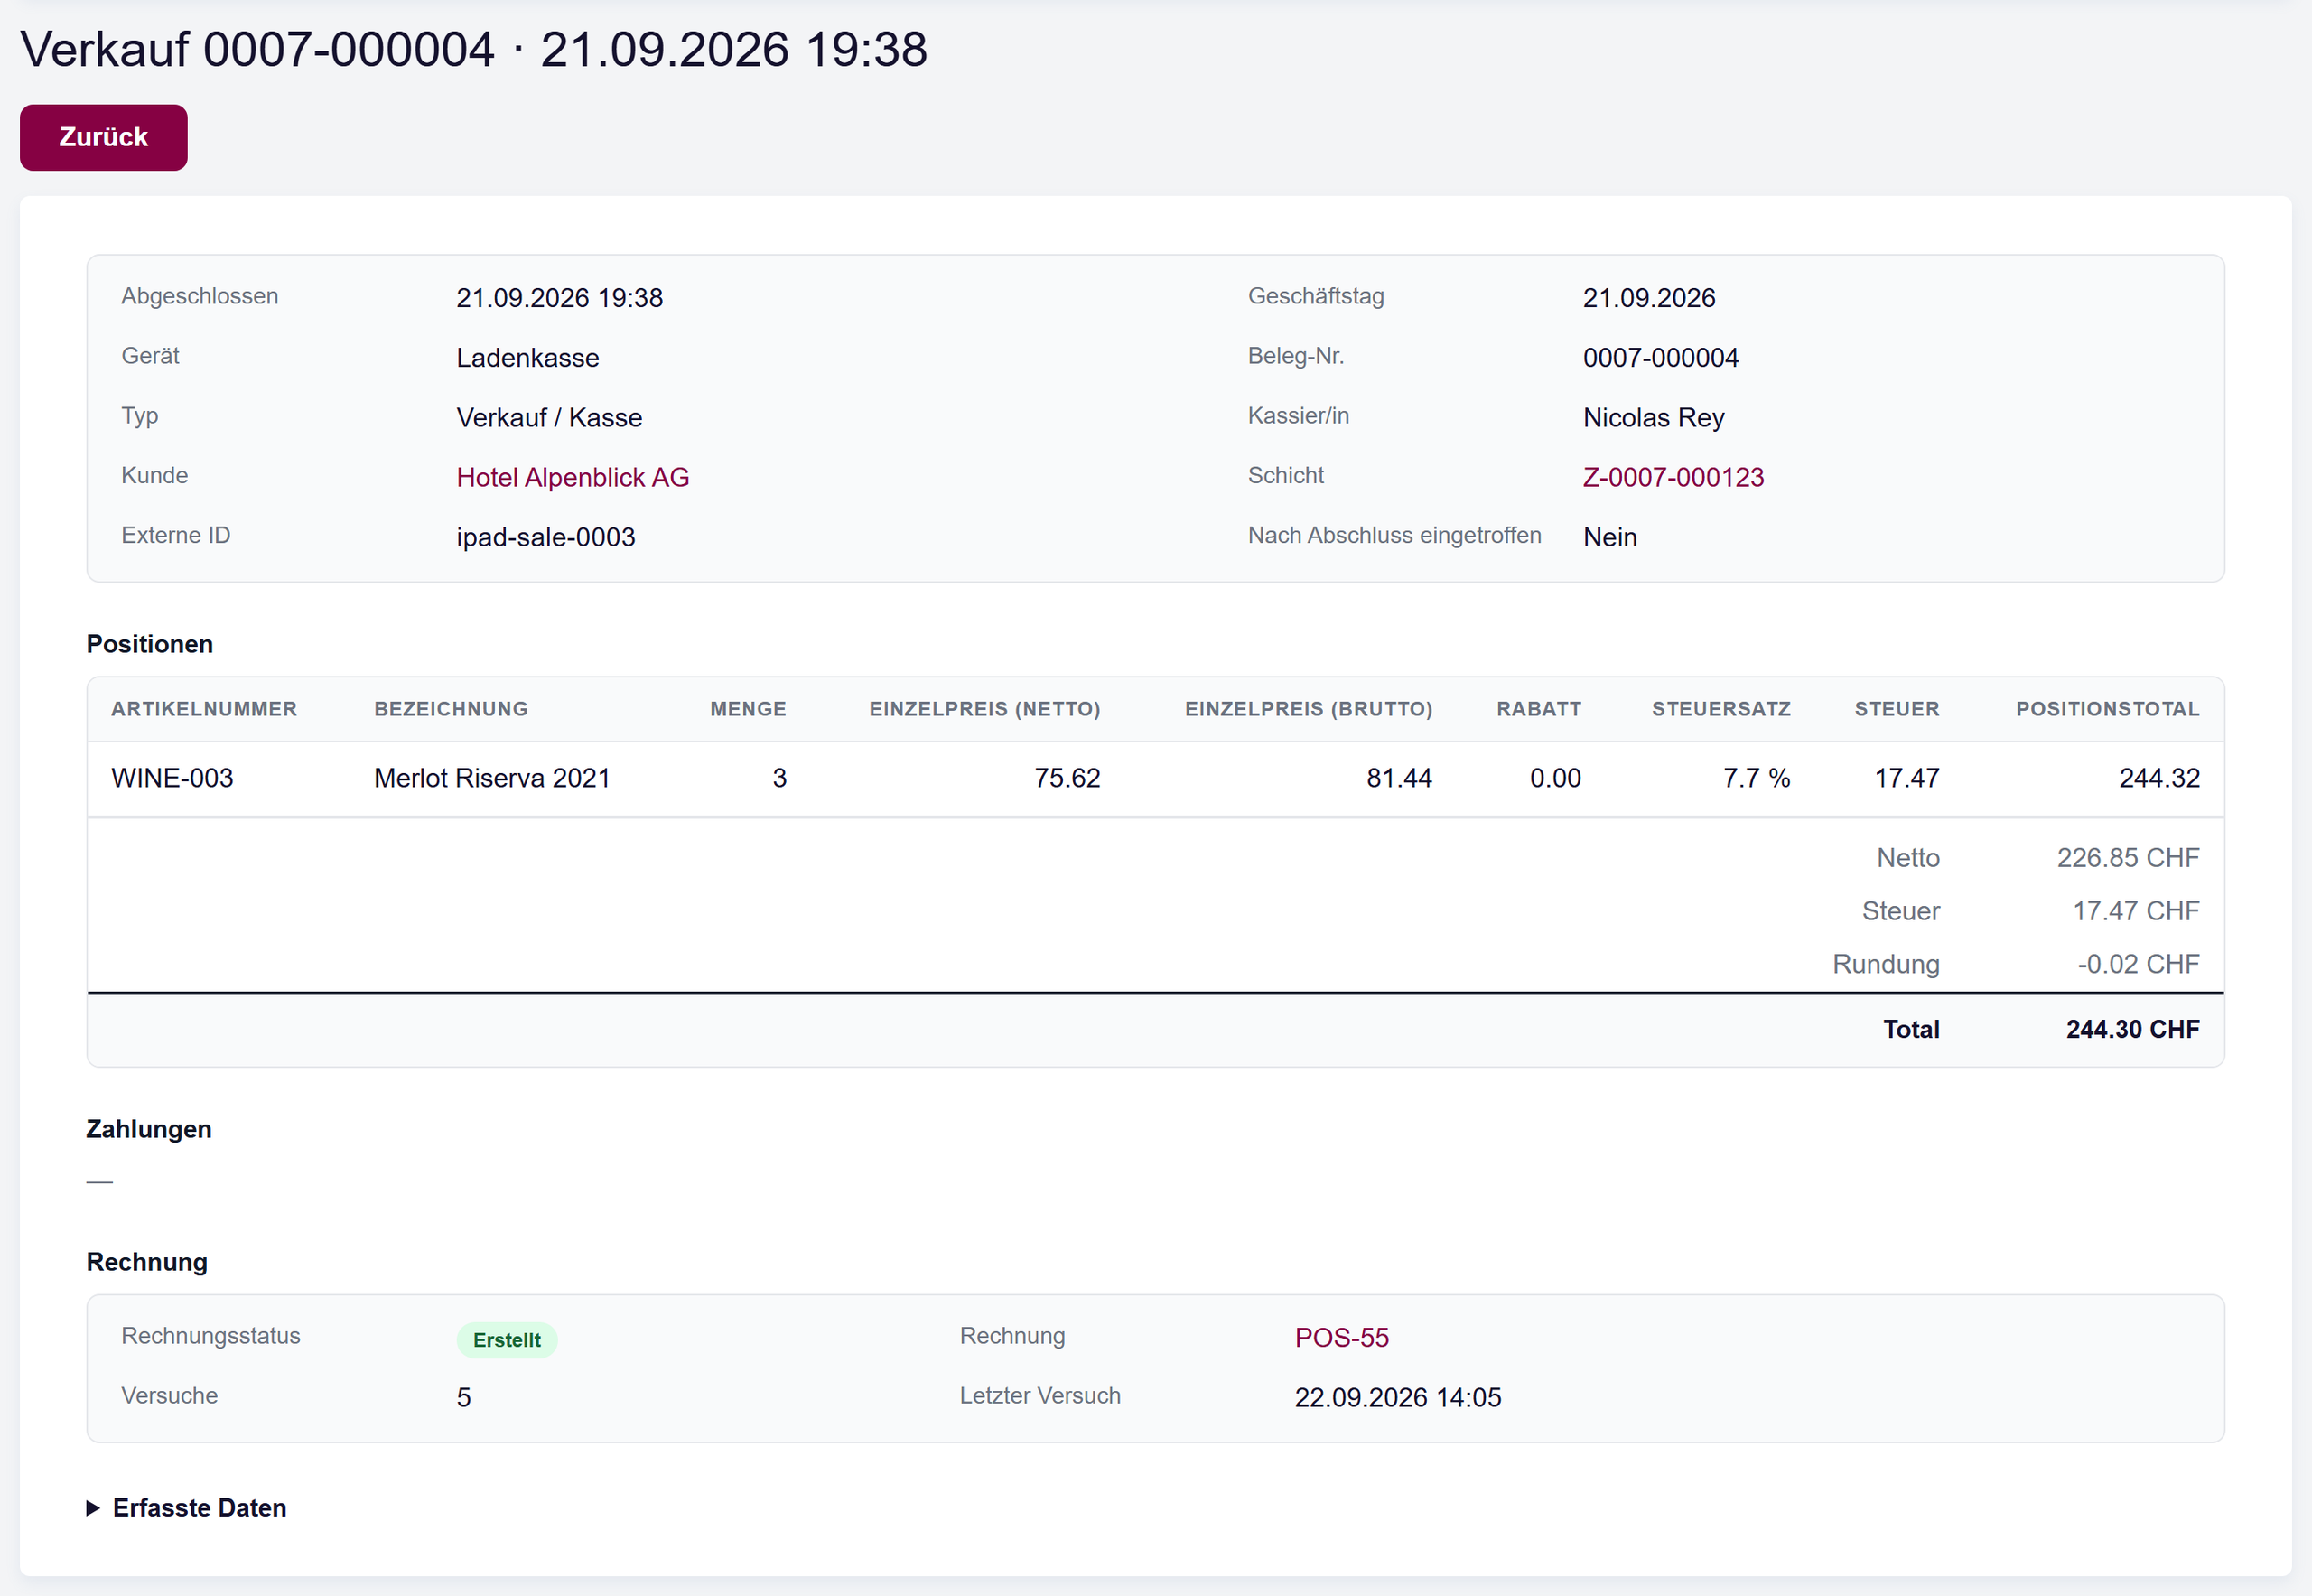Click the Beleg-Nr. value 0007-000004
Image resolution: width=2312 pixels, height=1596 pixels.
click(x=1660, y=357)
